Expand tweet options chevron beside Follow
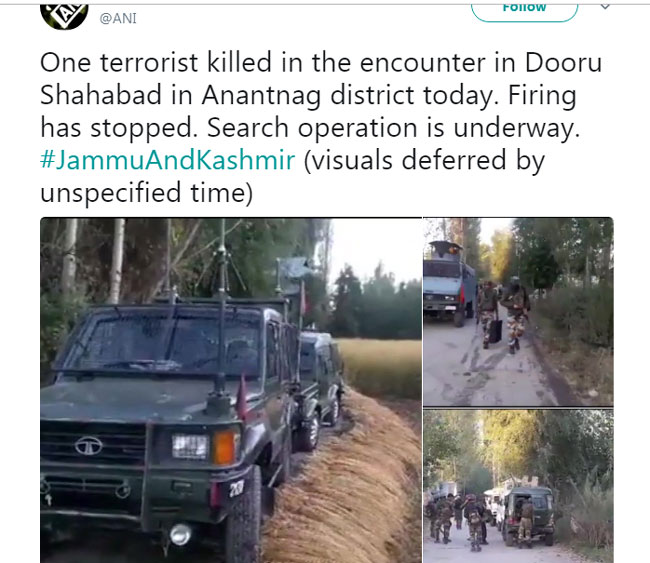This screenshot has height=563, width=650. [x=606, y=7]
